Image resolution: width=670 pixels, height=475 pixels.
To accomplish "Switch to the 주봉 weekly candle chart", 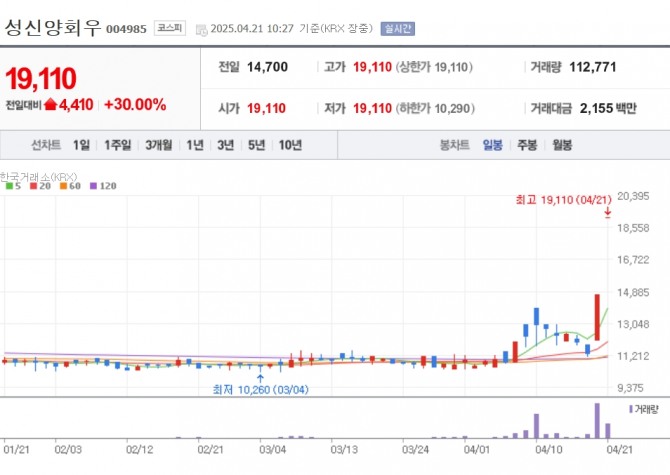I will pyautogui.click(x=527, y=145).
